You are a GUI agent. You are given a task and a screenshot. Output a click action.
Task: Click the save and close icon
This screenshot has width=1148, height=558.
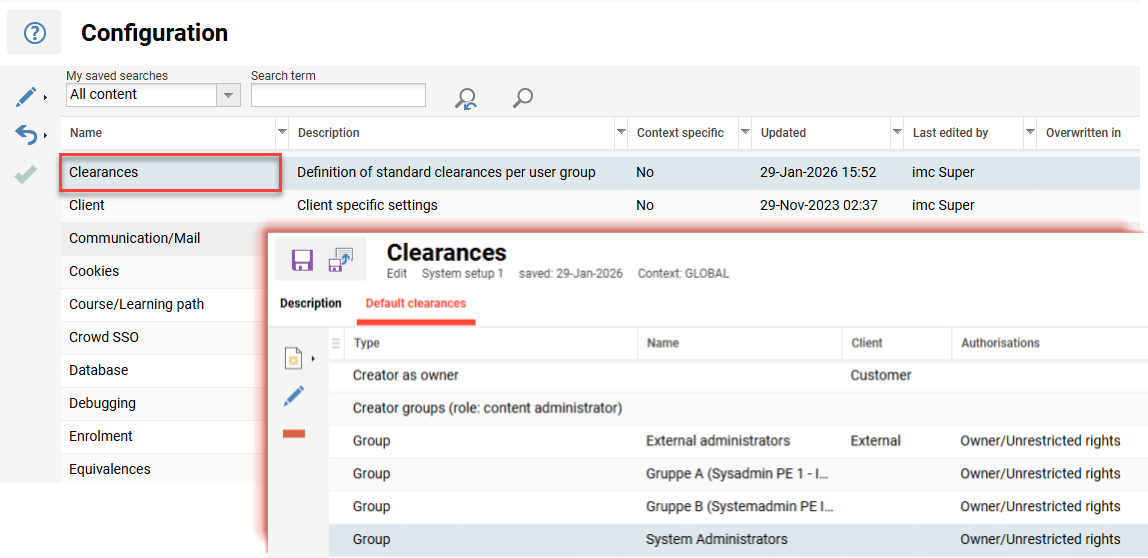341,259
